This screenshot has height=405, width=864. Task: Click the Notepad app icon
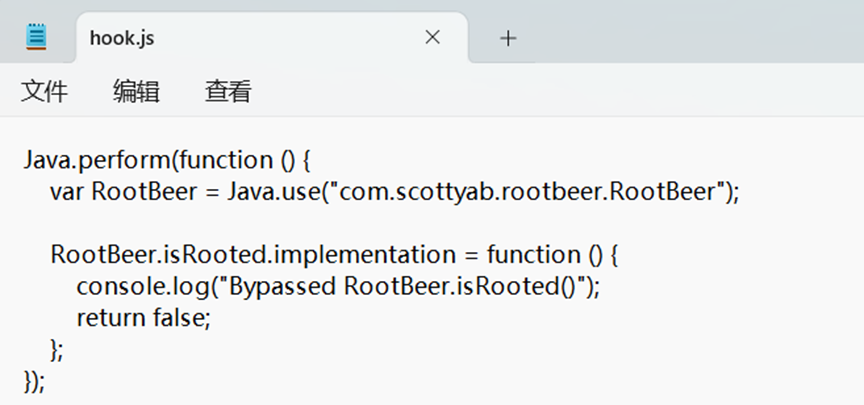[37, 38]
